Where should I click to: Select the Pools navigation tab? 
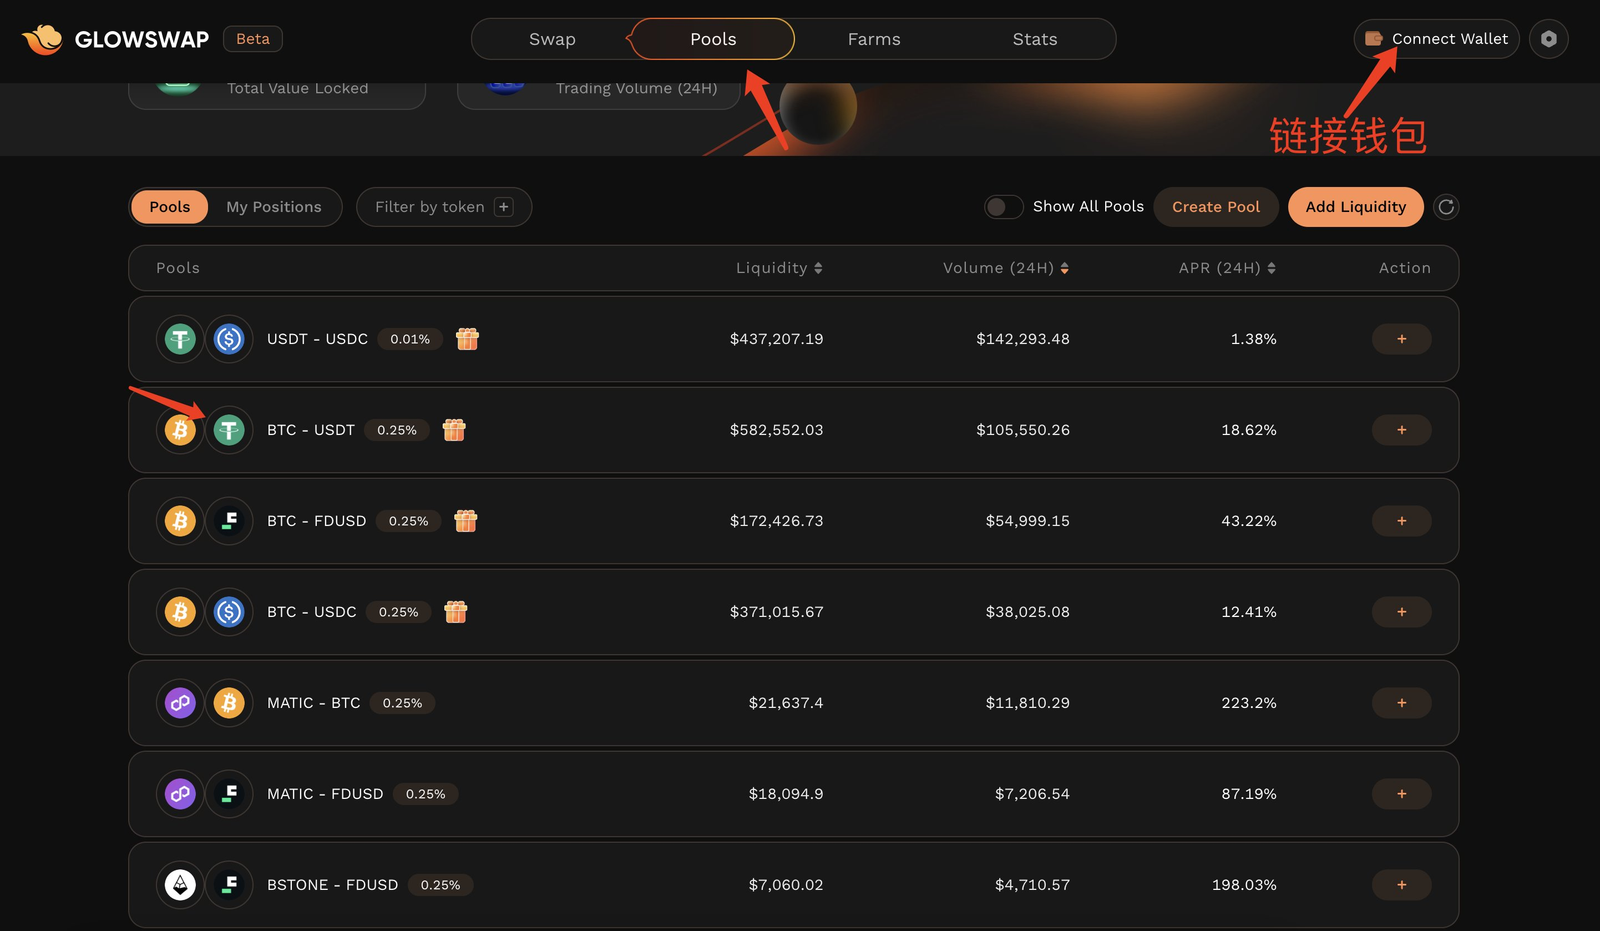click(x=713, y=39)
